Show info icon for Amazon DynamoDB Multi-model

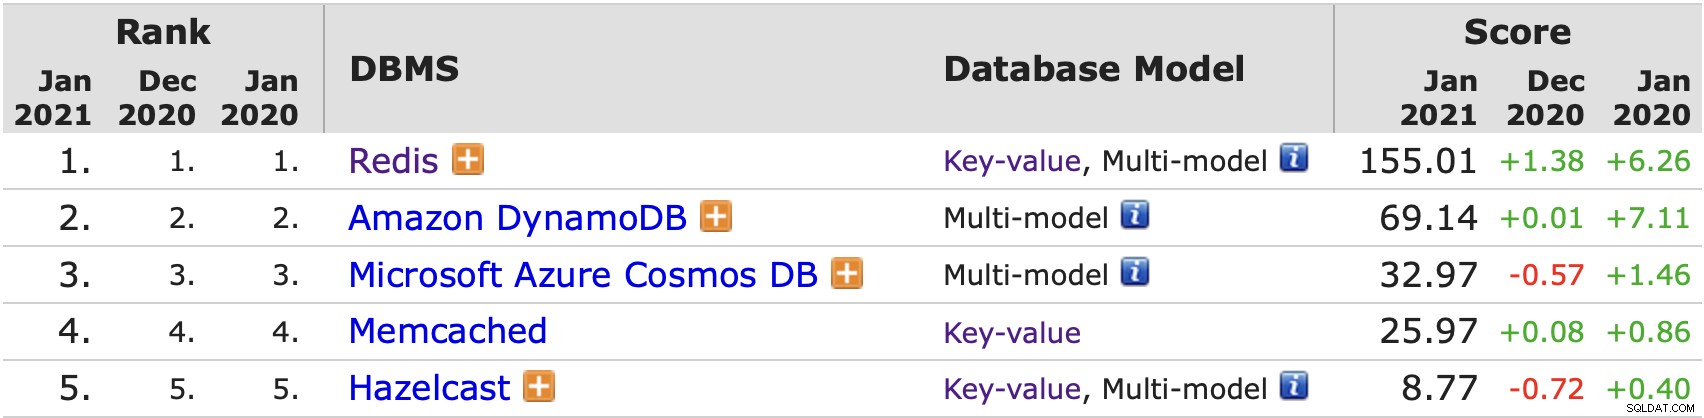coord(1135,215)
